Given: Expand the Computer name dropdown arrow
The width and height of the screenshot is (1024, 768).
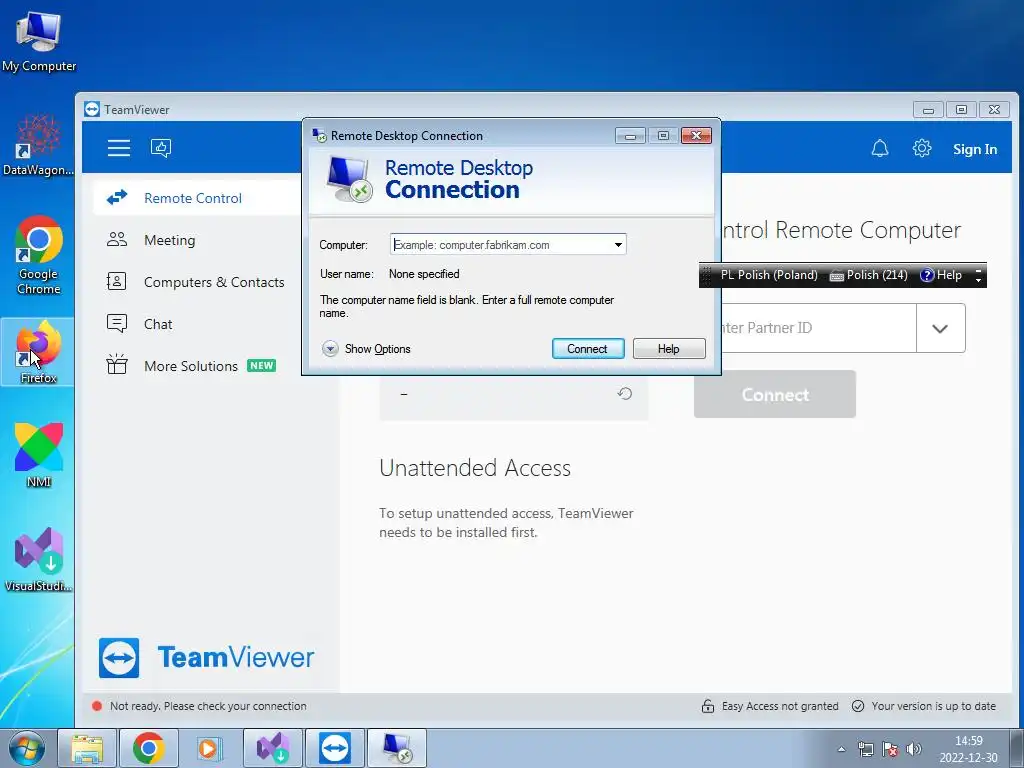Looking at the screenshot, I should pos(618,245).
